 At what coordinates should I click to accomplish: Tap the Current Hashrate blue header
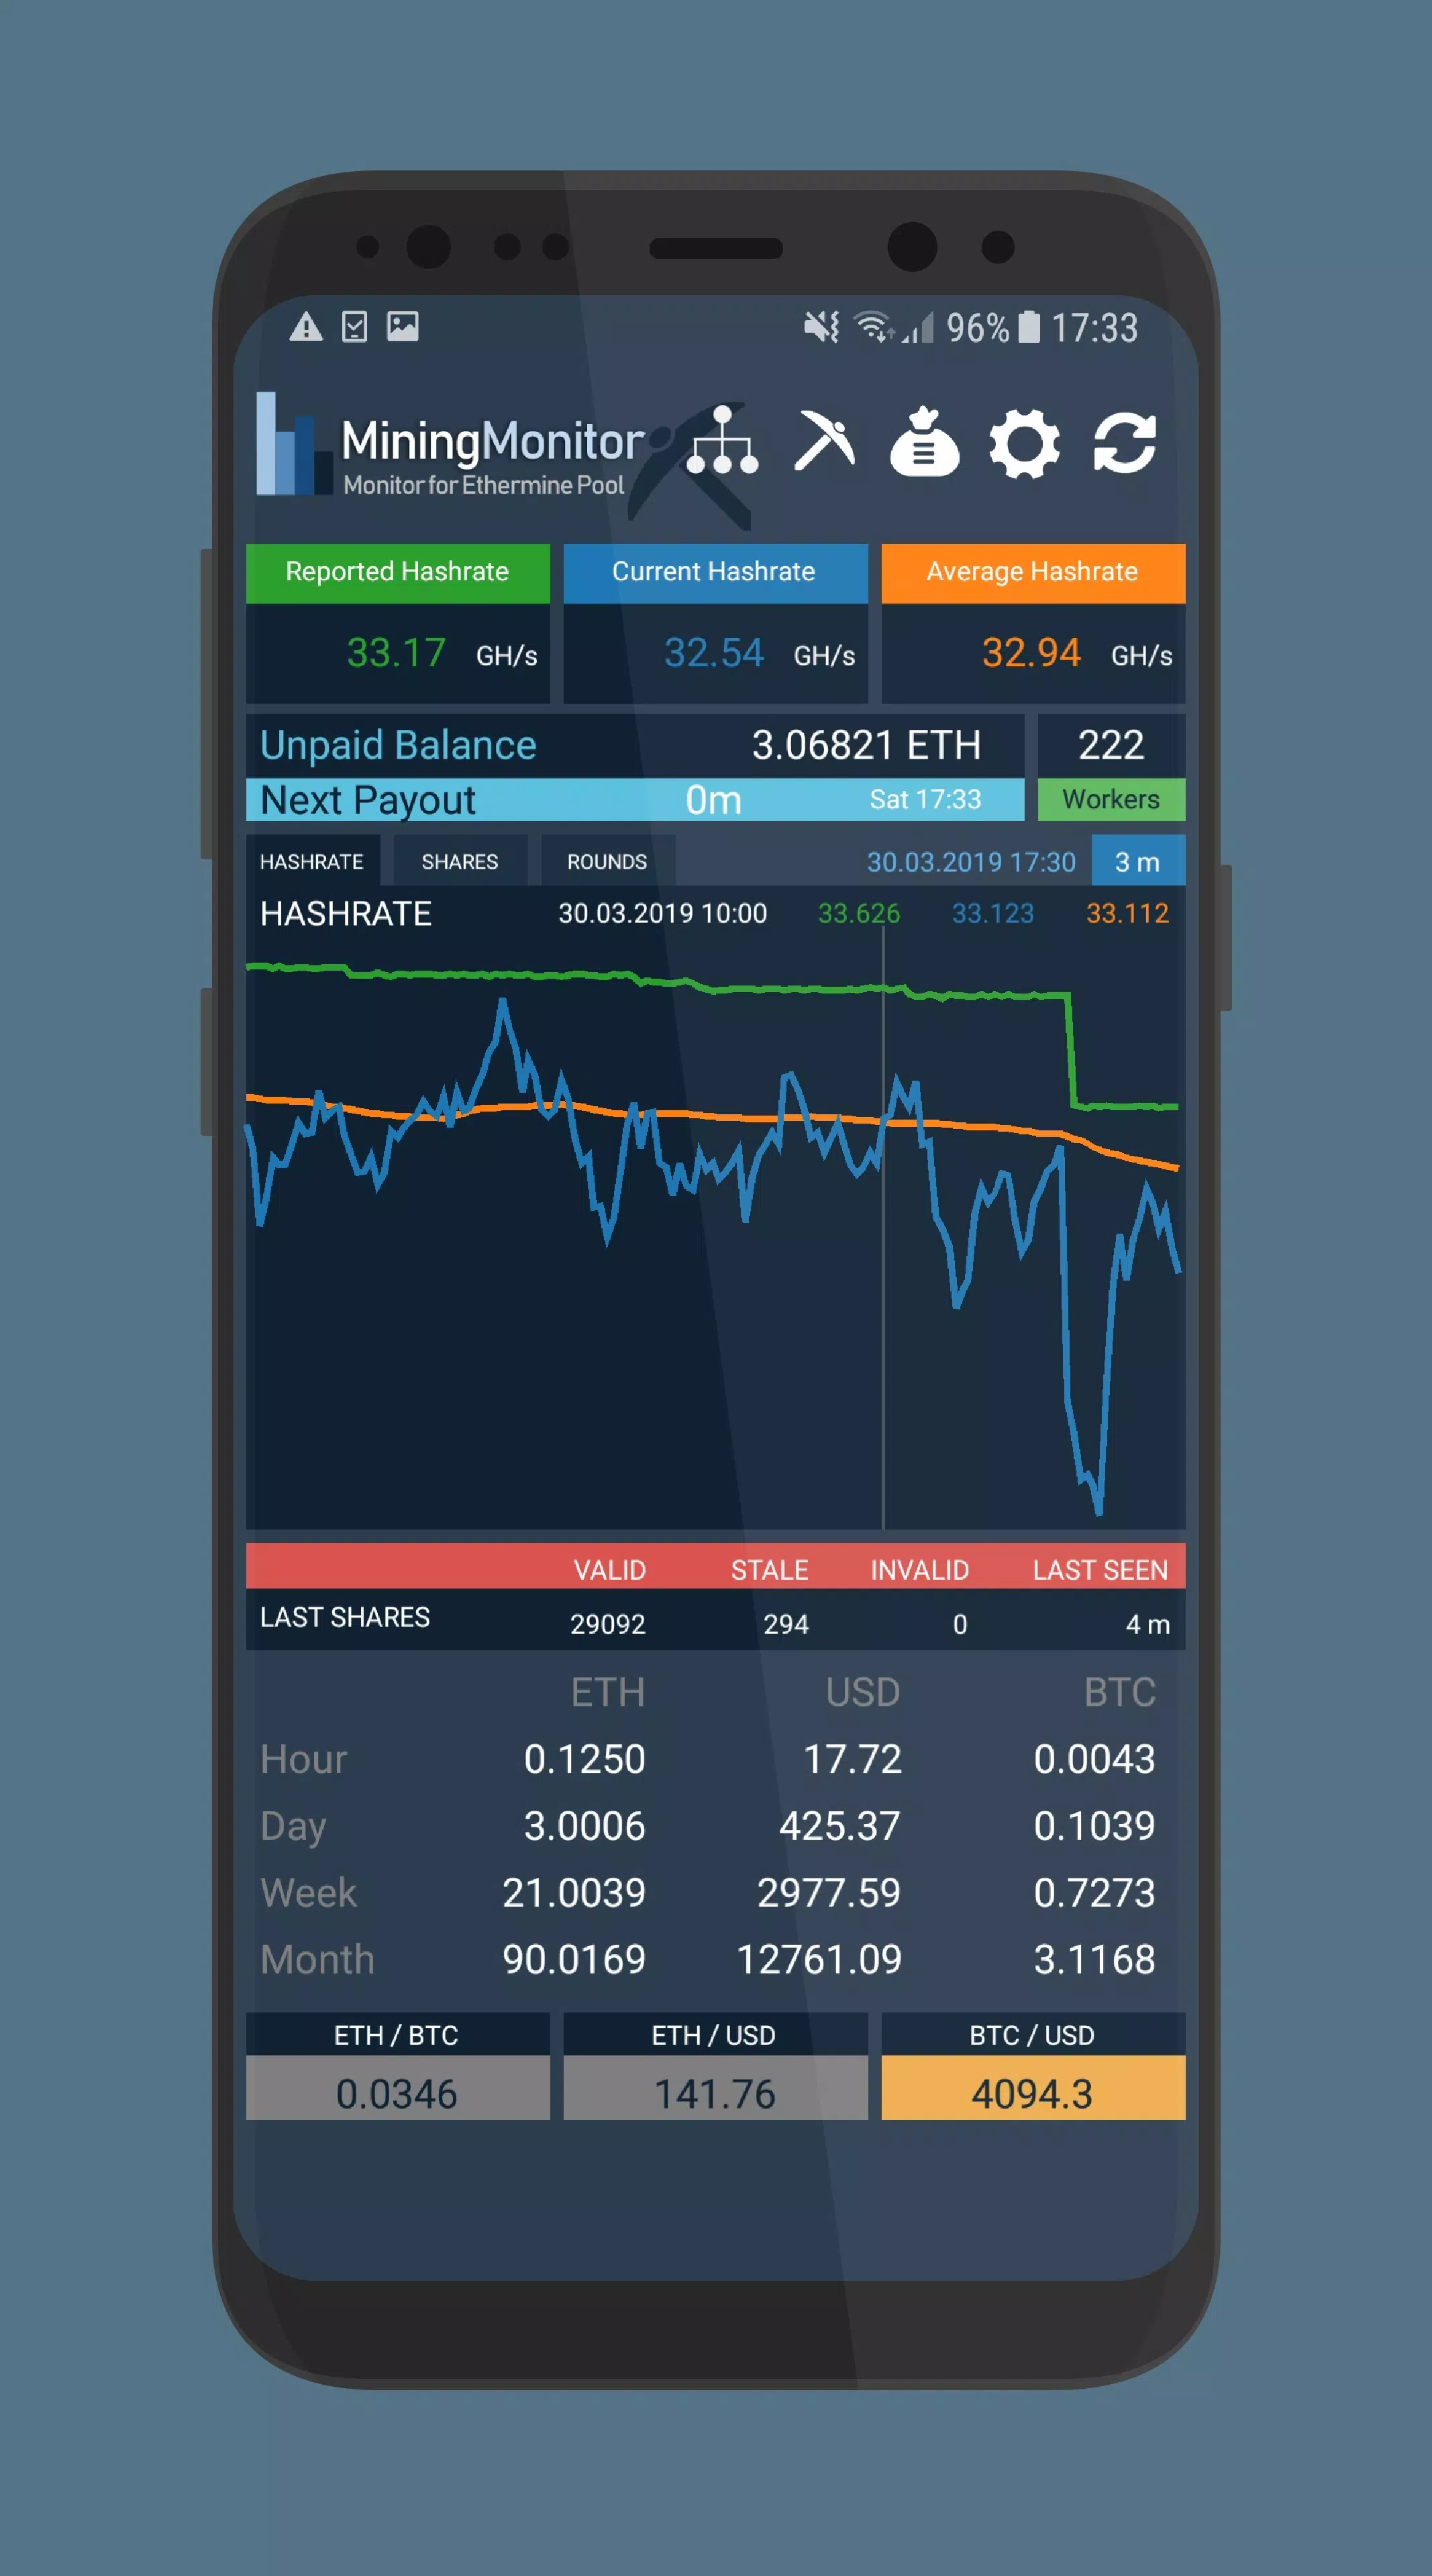point(715,573)
